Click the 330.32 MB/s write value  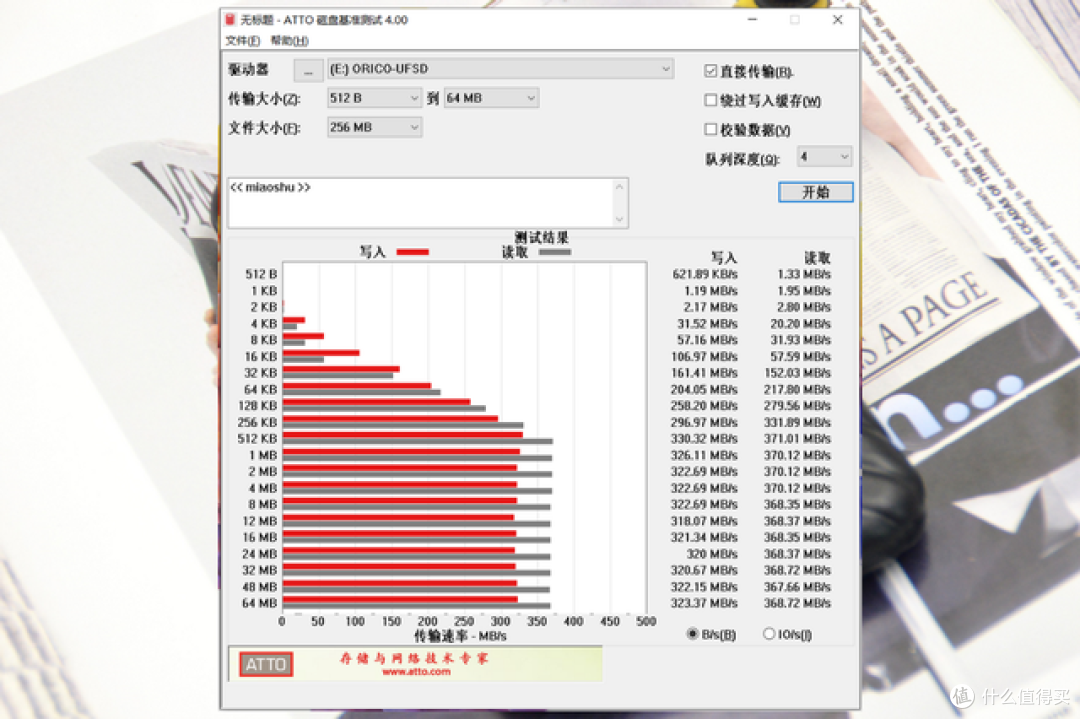pyautogui.click(x=704, y=439)
